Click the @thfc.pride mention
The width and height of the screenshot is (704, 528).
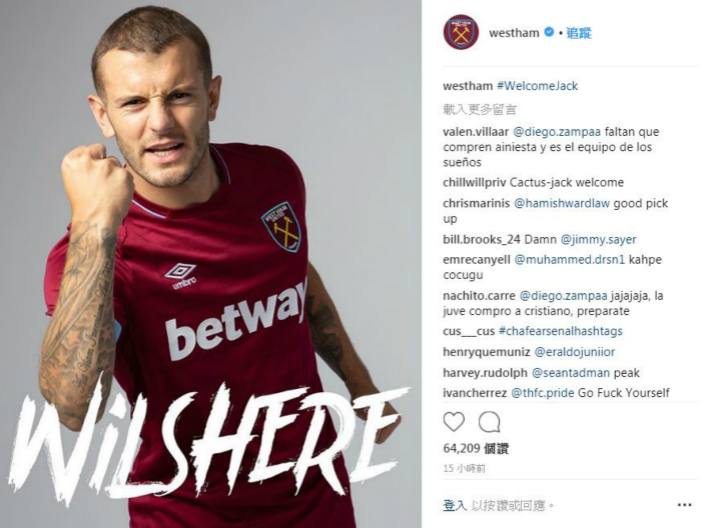[542, 393]
